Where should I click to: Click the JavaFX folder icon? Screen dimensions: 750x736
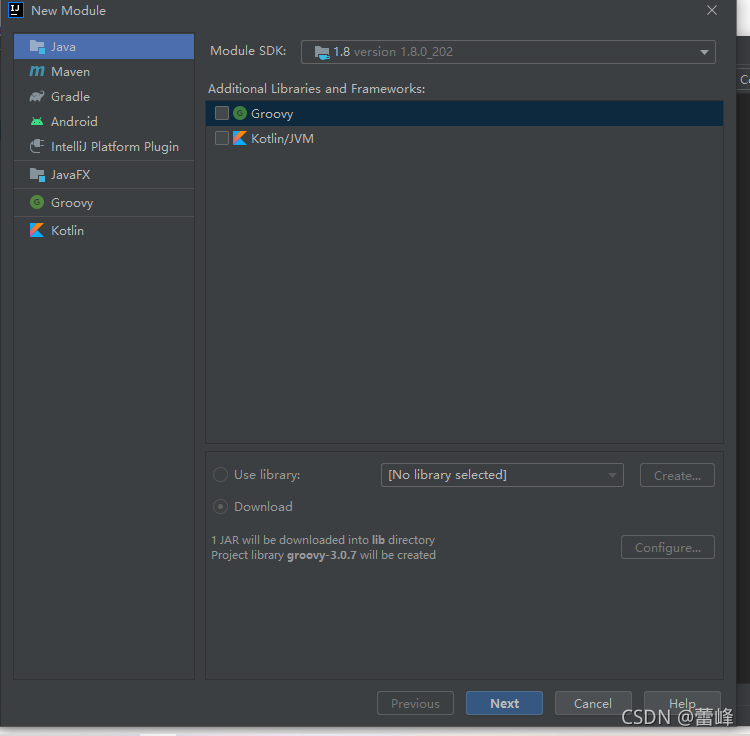(x=37, y=175)
